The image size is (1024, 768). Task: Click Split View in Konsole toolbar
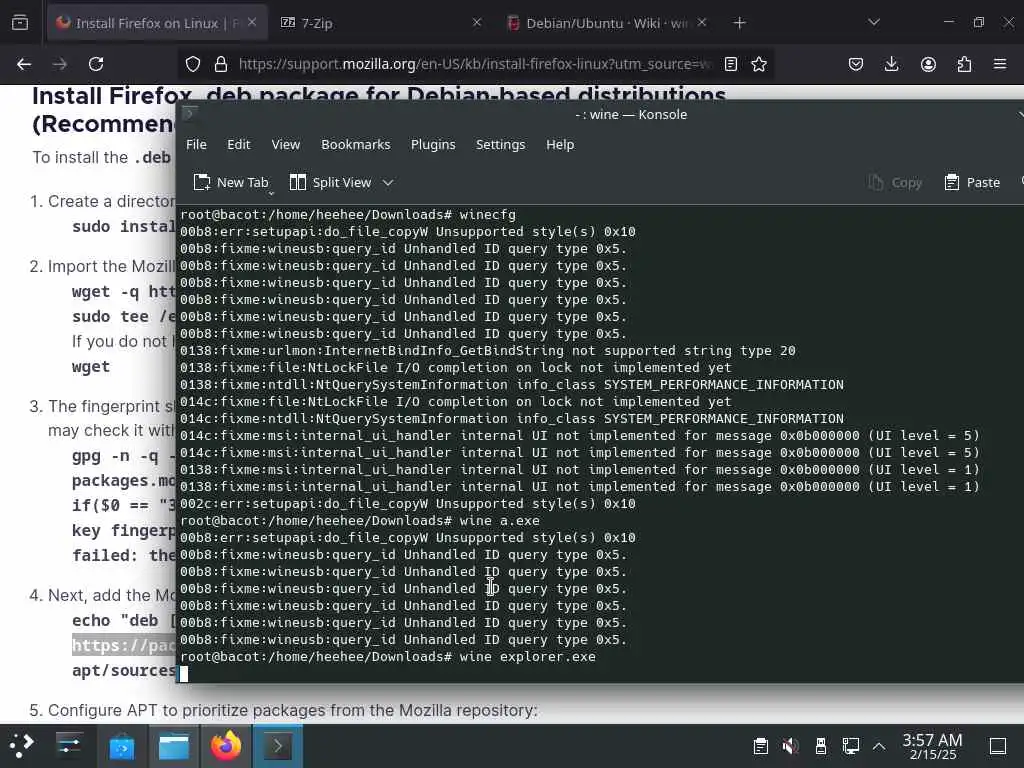pos(330,182)
